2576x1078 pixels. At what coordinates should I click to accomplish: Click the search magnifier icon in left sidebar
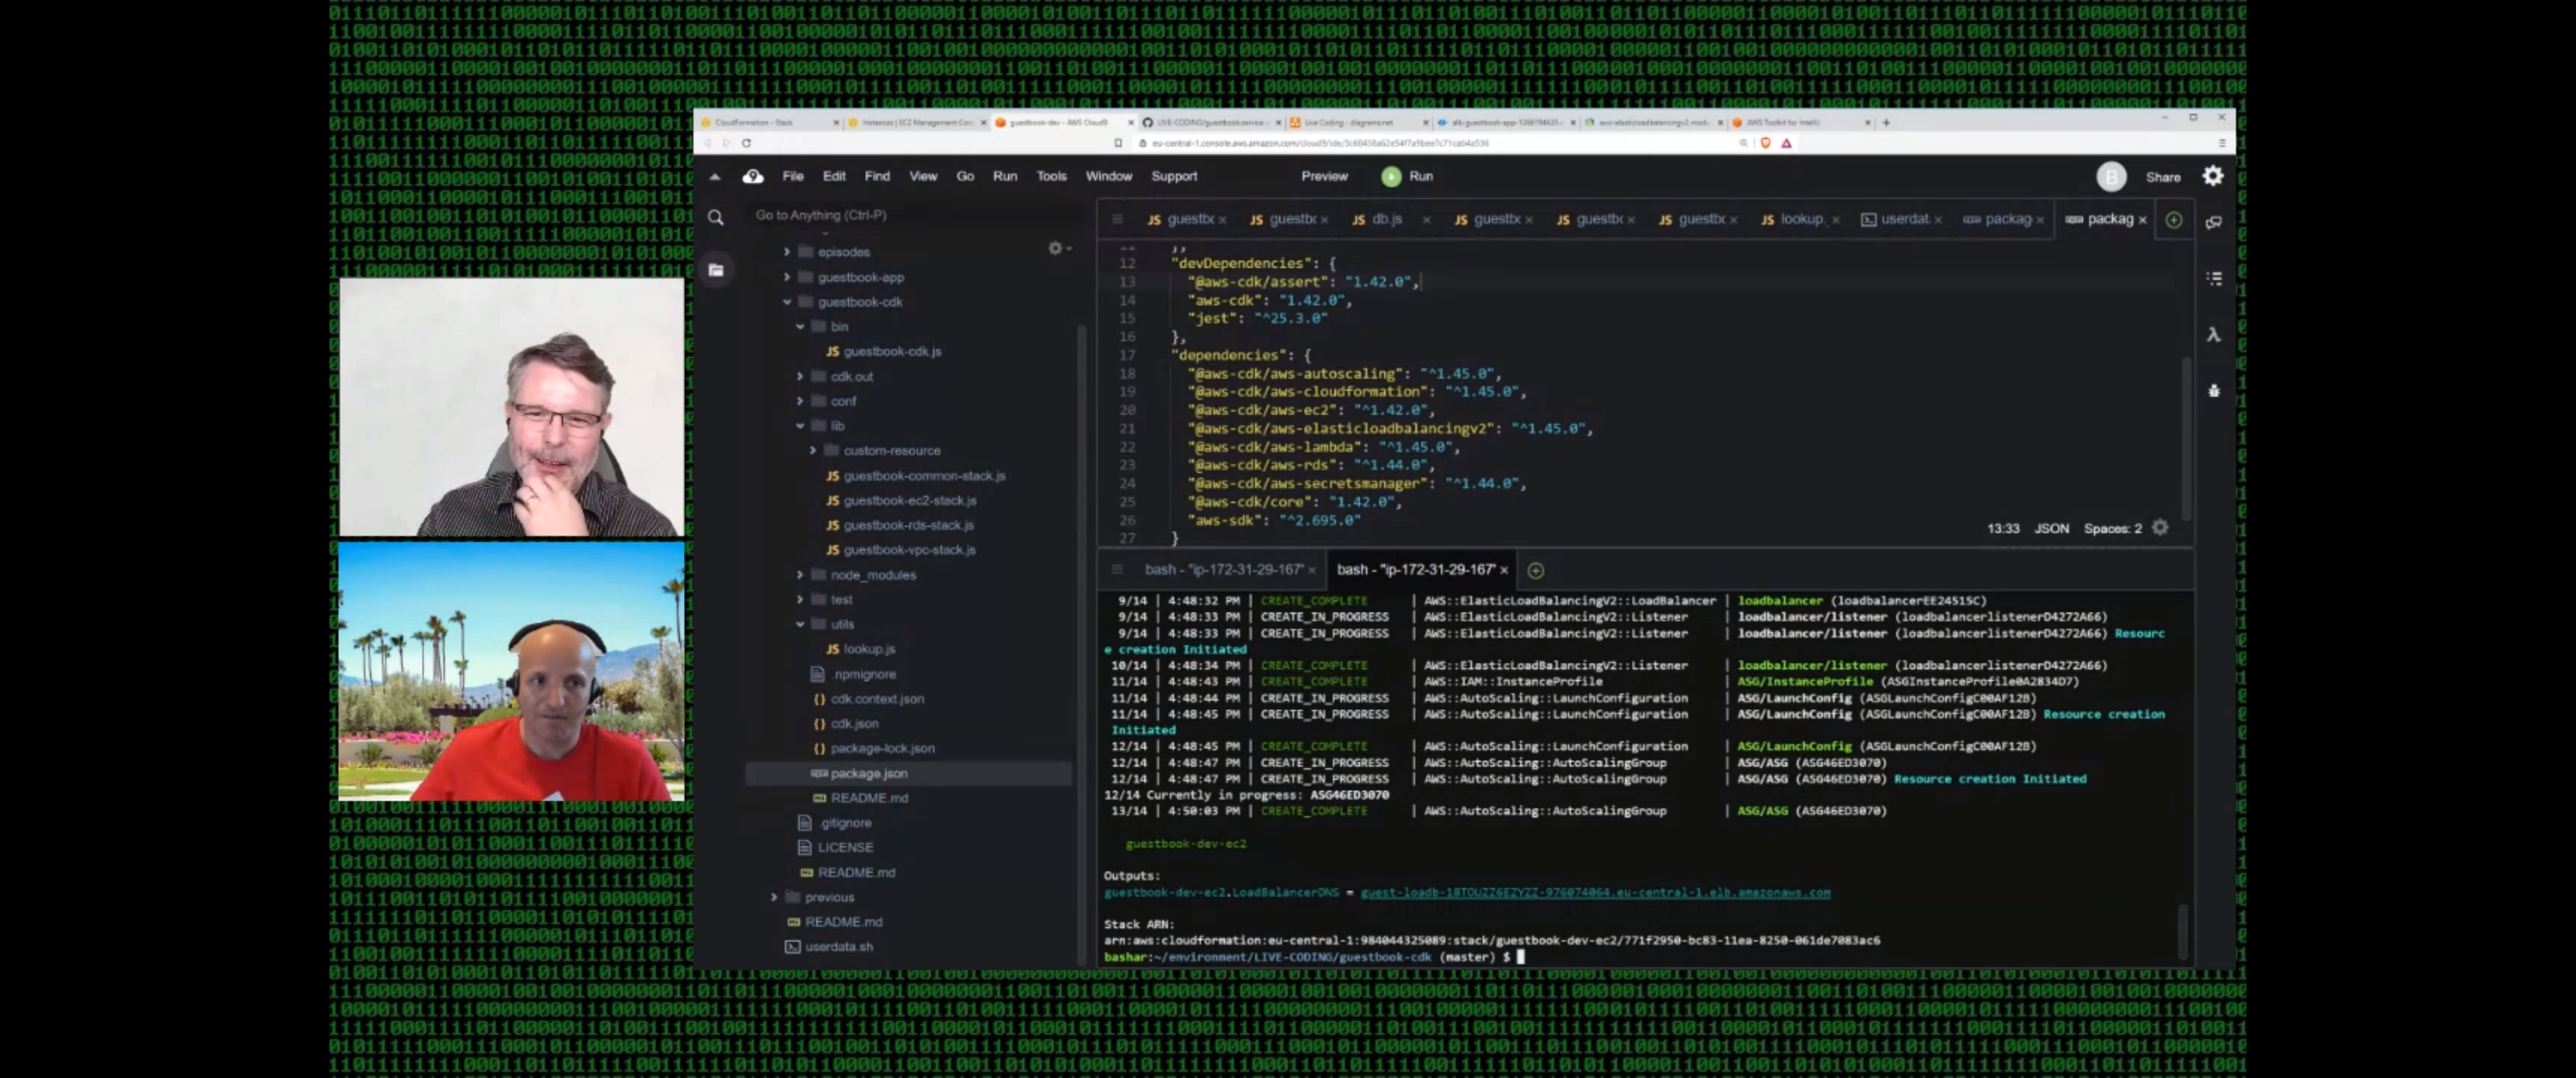coord(716,217)
